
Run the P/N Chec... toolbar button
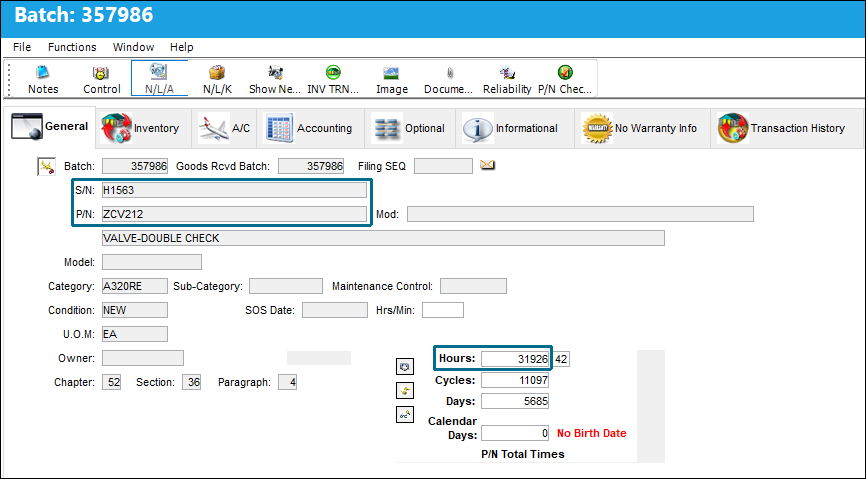pos(565,79)
